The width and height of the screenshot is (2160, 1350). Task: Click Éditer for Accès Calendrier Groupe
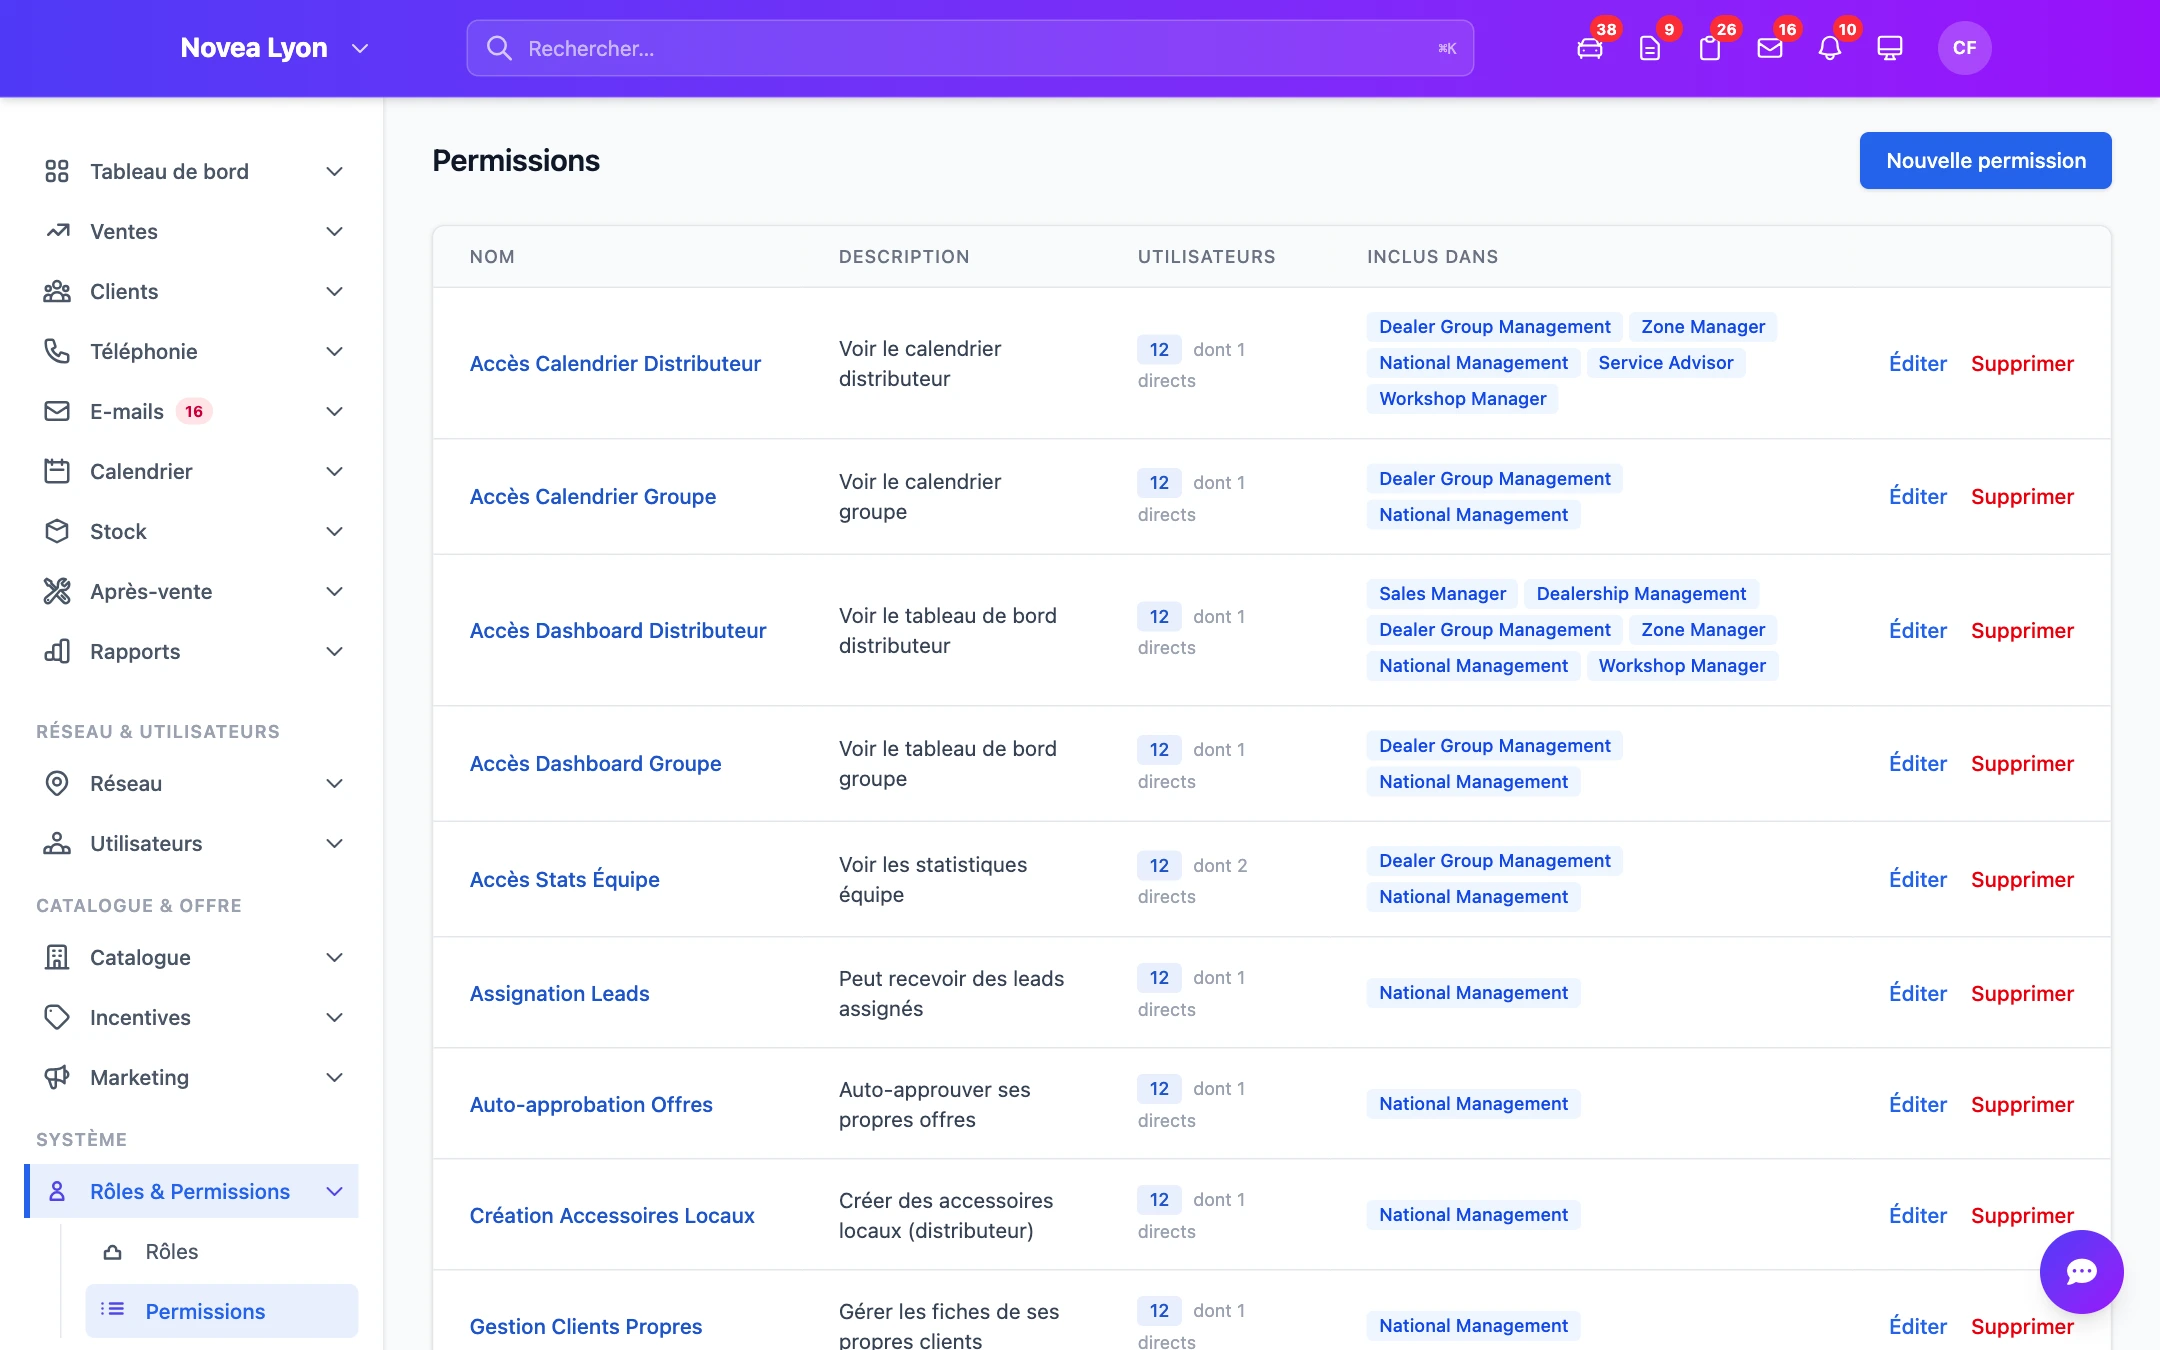tap(1917, 496)
